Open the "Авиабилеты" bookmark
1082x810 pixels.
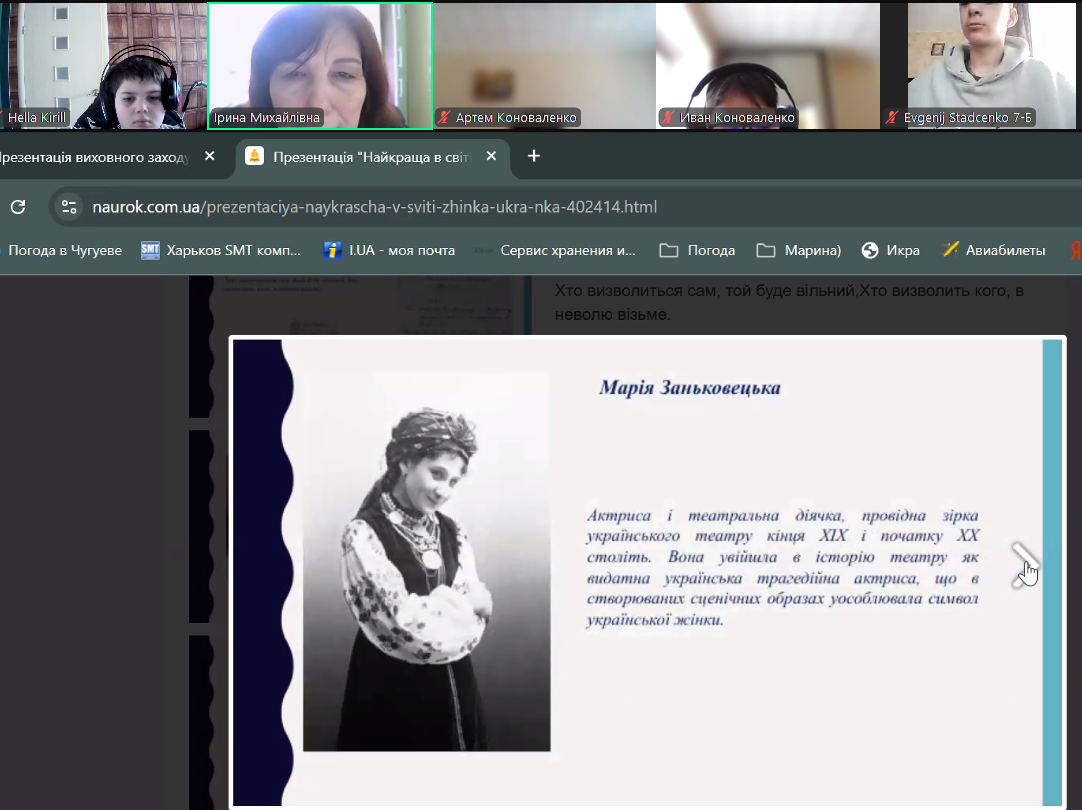point(994,250)
